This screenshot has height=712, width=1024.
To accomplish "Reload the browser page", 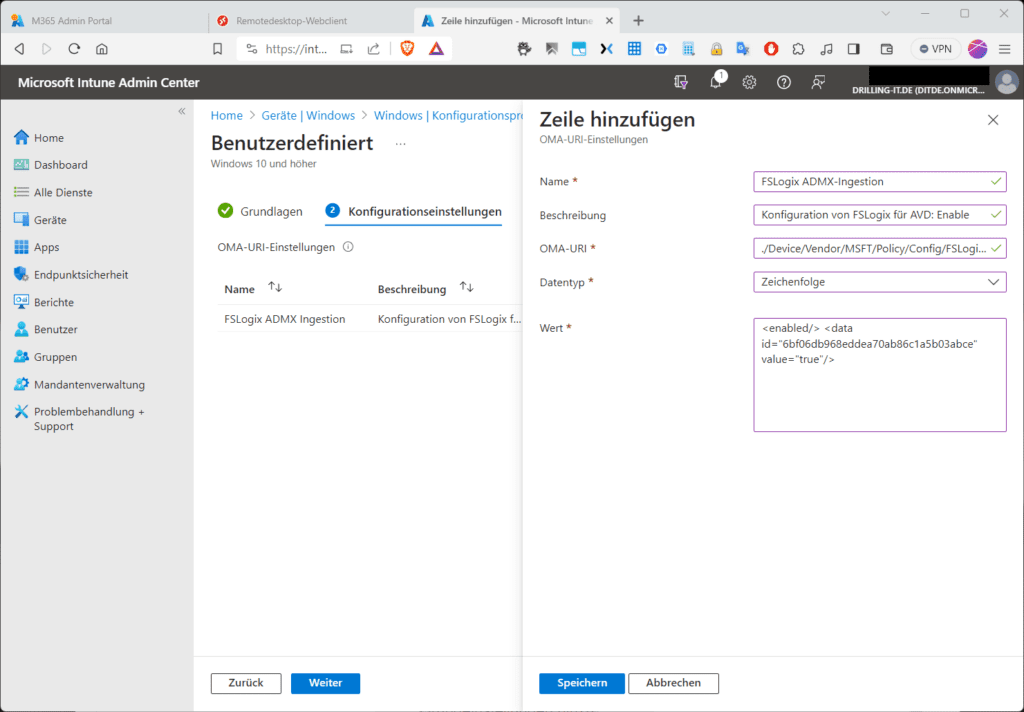I will 74,49.
